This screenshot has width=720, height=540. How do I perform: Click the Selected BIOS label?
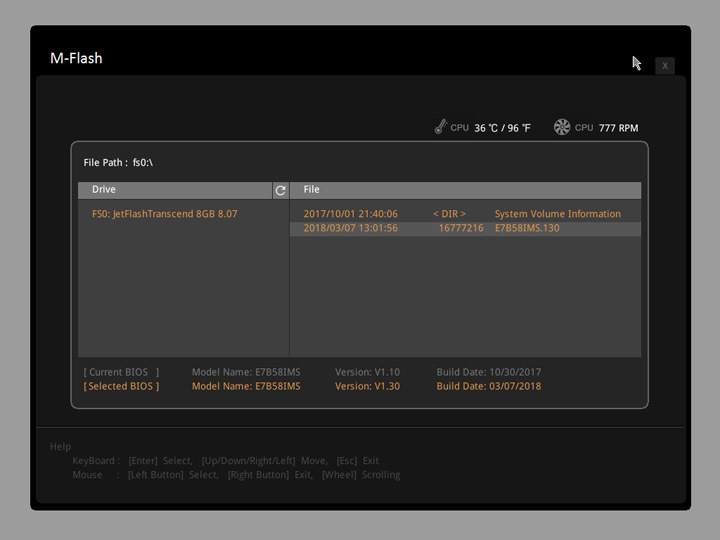(121, 386)
